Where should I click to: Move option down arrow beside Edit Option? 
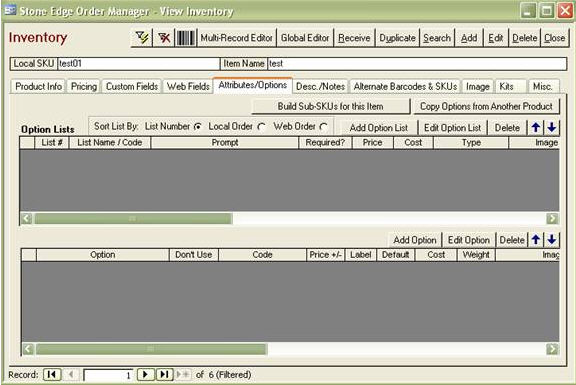coord(551,240)
